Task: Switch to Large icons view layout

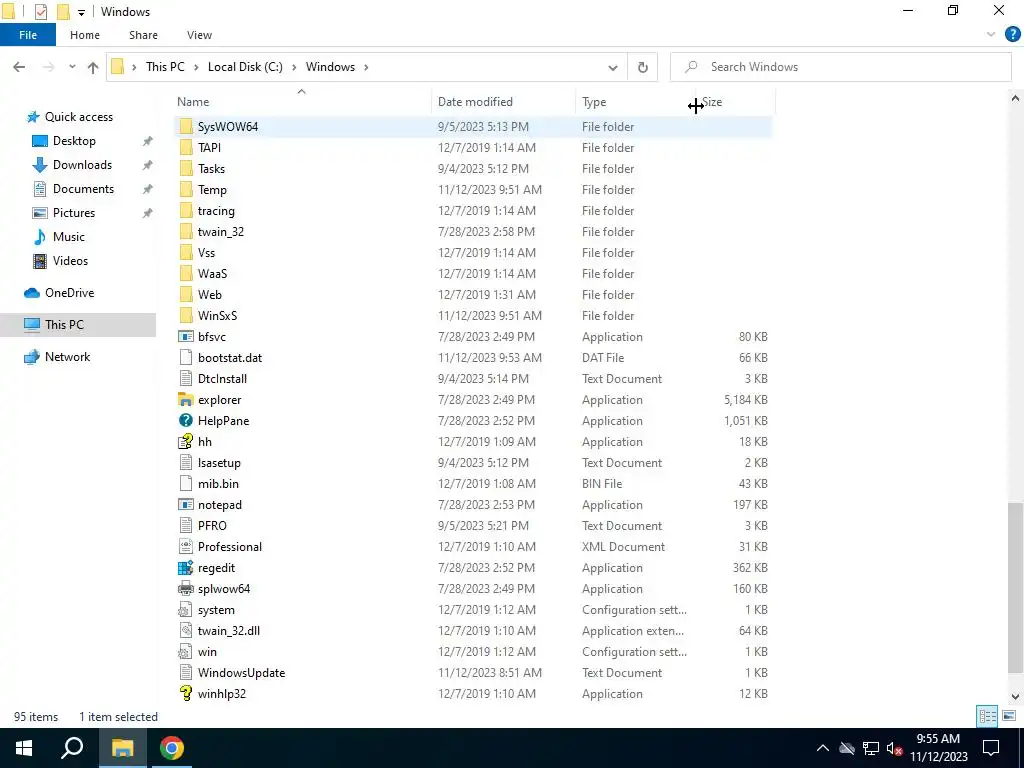Action: click(1009, 716)
